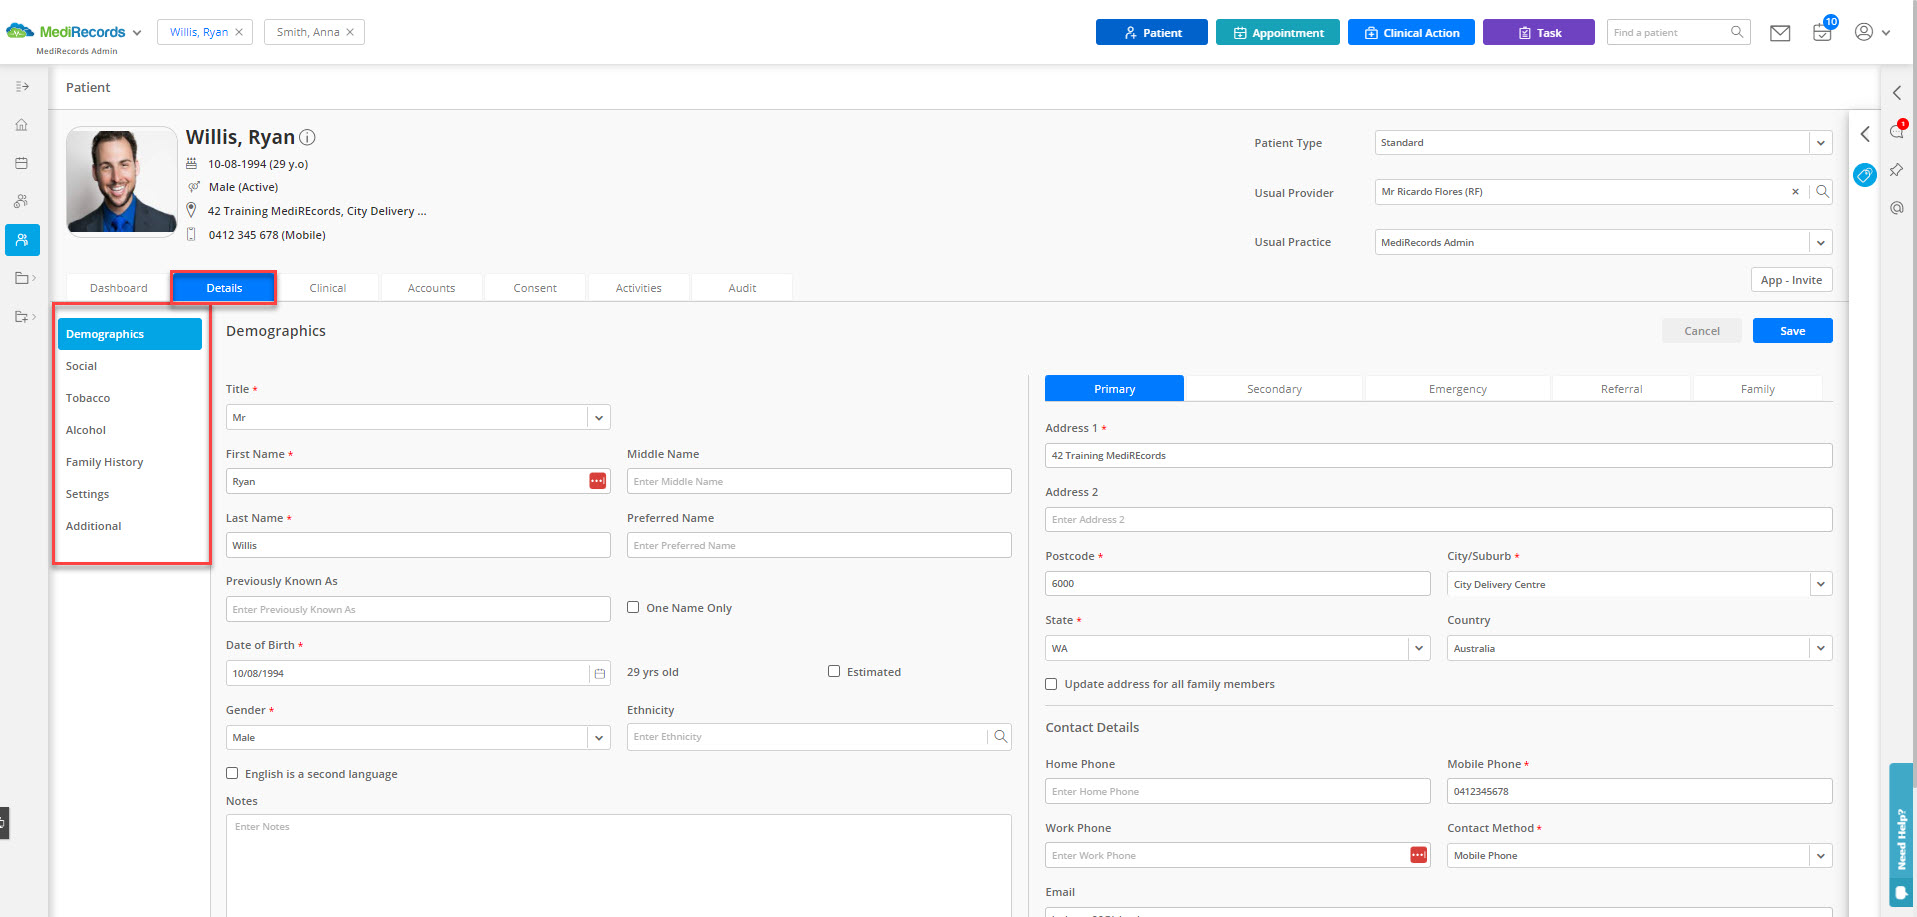Open the blue tag icon on right side
Image resolution: width=1917 pixels, height=917 pixels.
(1864, 175)
